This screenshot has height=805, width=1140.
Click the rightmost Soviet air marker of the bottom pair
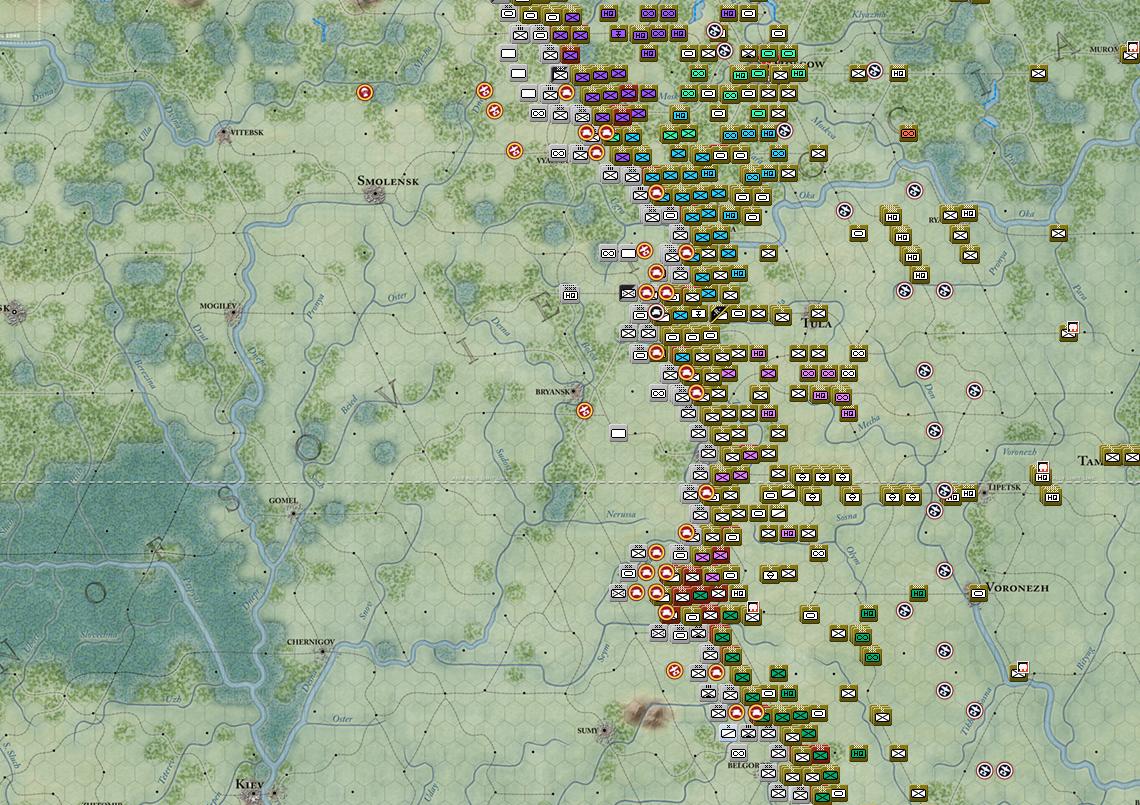pos(1005,771)
